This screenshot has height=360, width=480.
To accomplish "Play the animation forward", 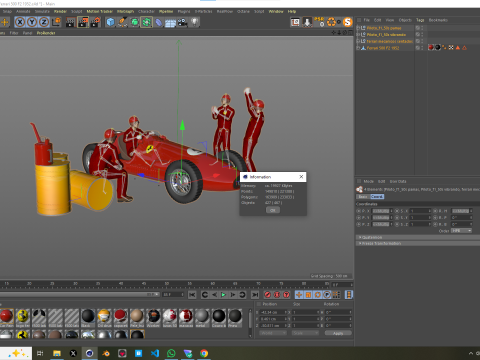I will (224, 295).
